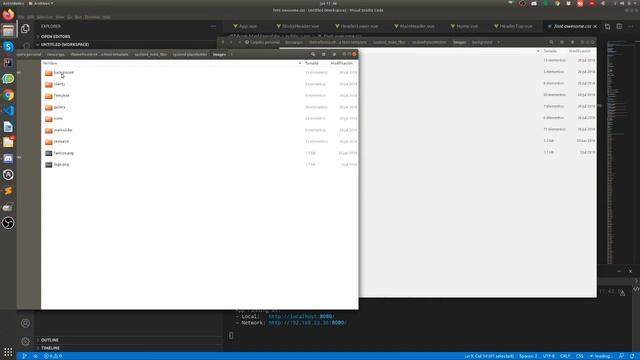Collapse UNTITLED (WORKSPACE) section
This screenshot has height=360, width=640.
click(64, 44)
